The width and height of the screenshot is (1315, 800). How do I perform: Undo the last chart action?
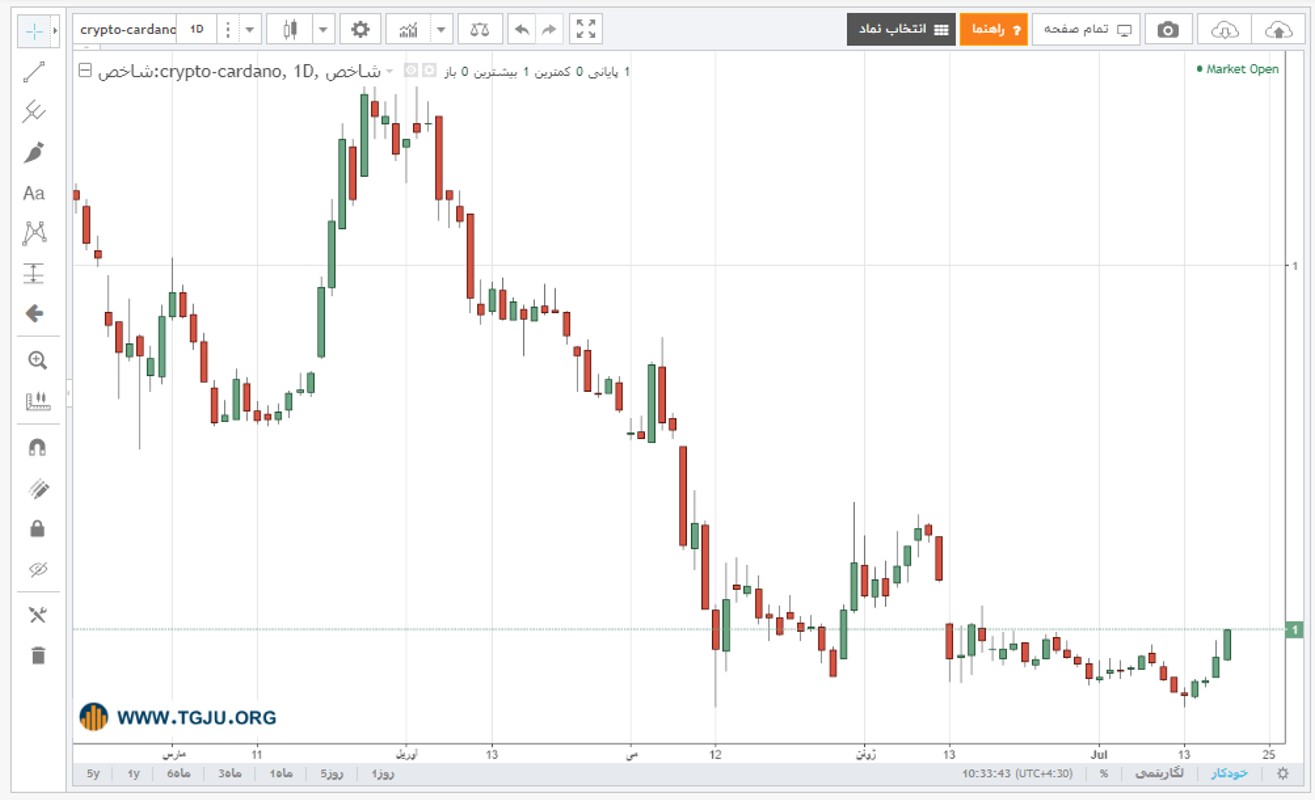[521, 29]
